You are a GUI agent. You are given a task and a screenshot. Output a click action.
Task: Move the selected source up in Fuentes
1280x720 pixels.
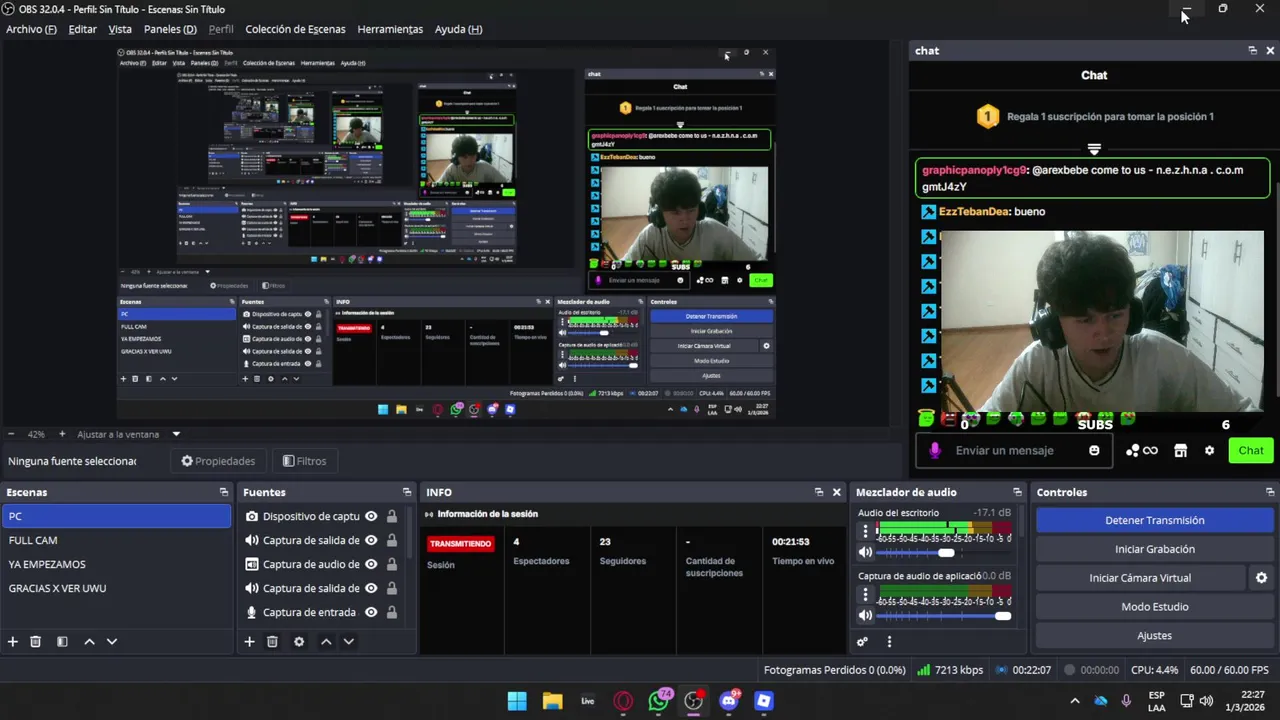(x=326, y=642)
